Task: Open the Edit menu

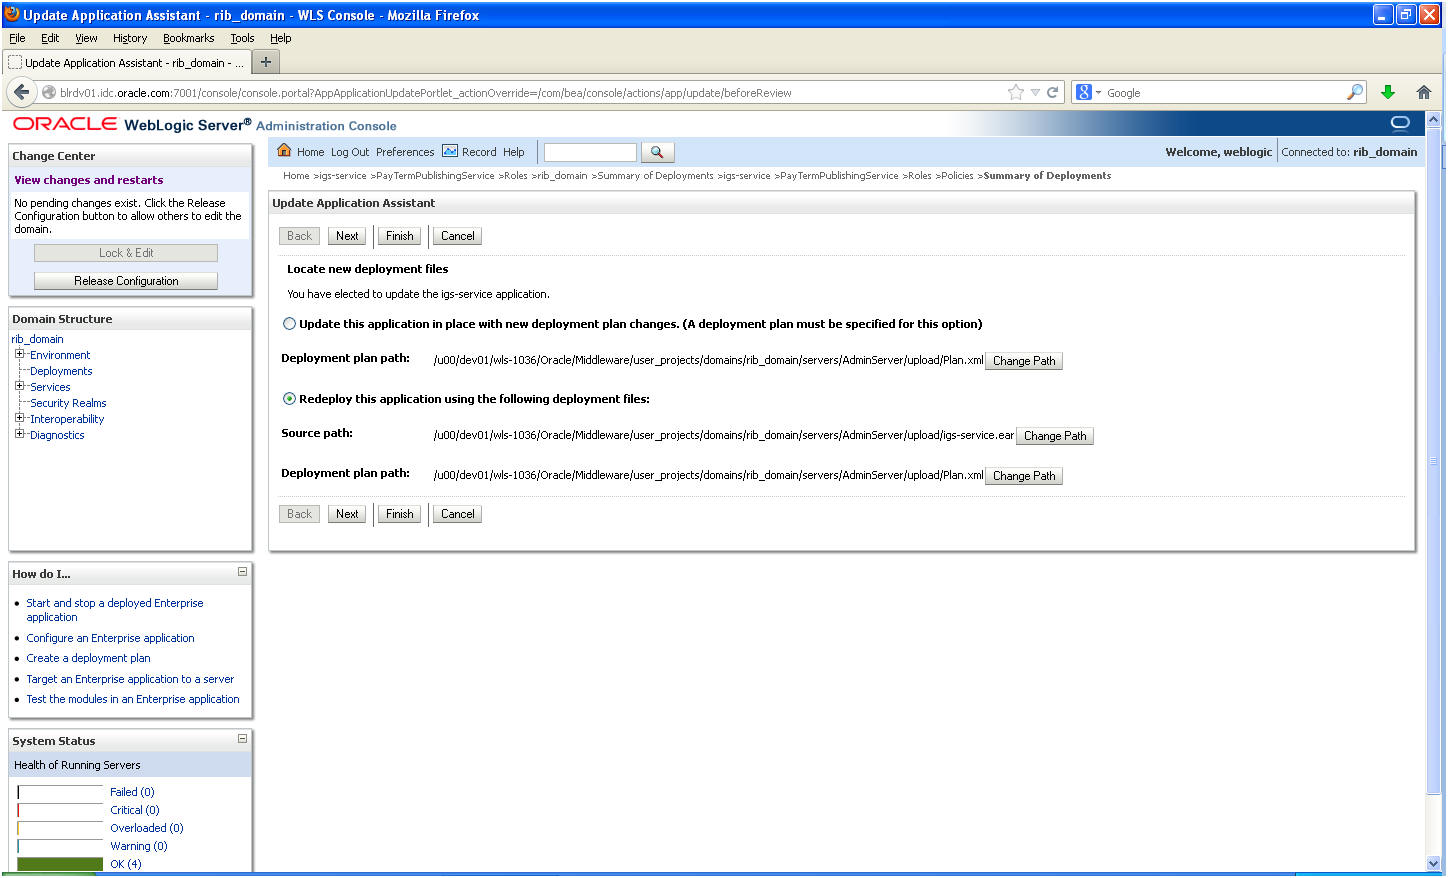Action: coord(50,38)
